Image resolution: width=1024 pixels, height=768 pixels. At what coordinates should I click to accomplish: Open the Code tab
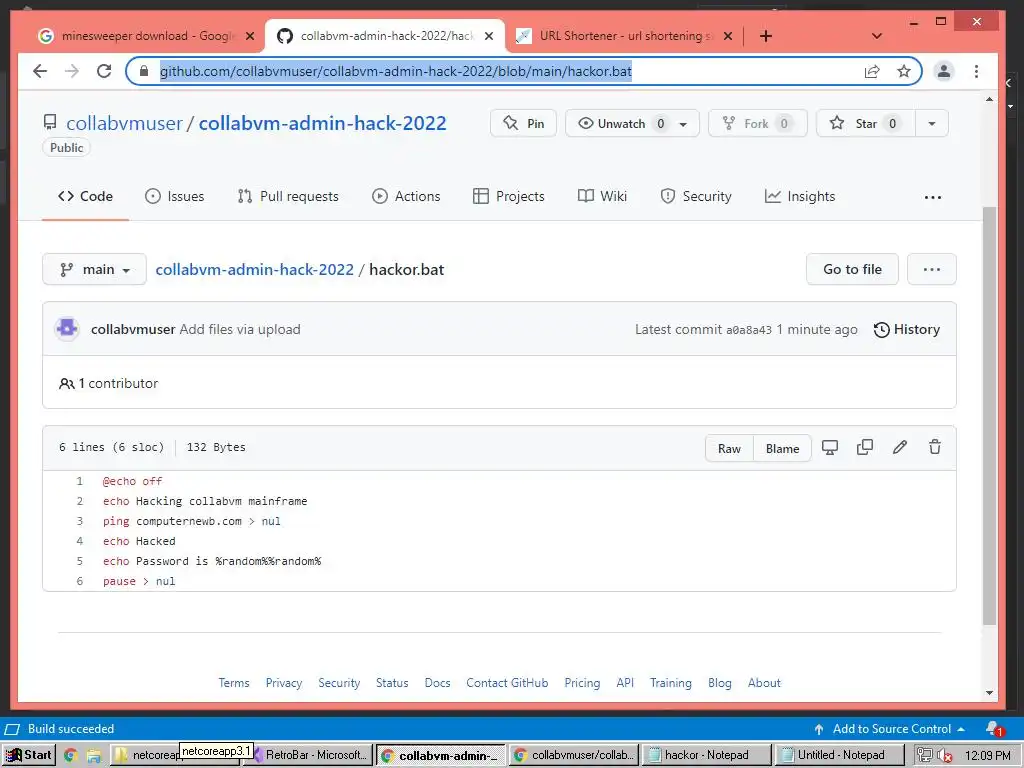coord(86,197)
